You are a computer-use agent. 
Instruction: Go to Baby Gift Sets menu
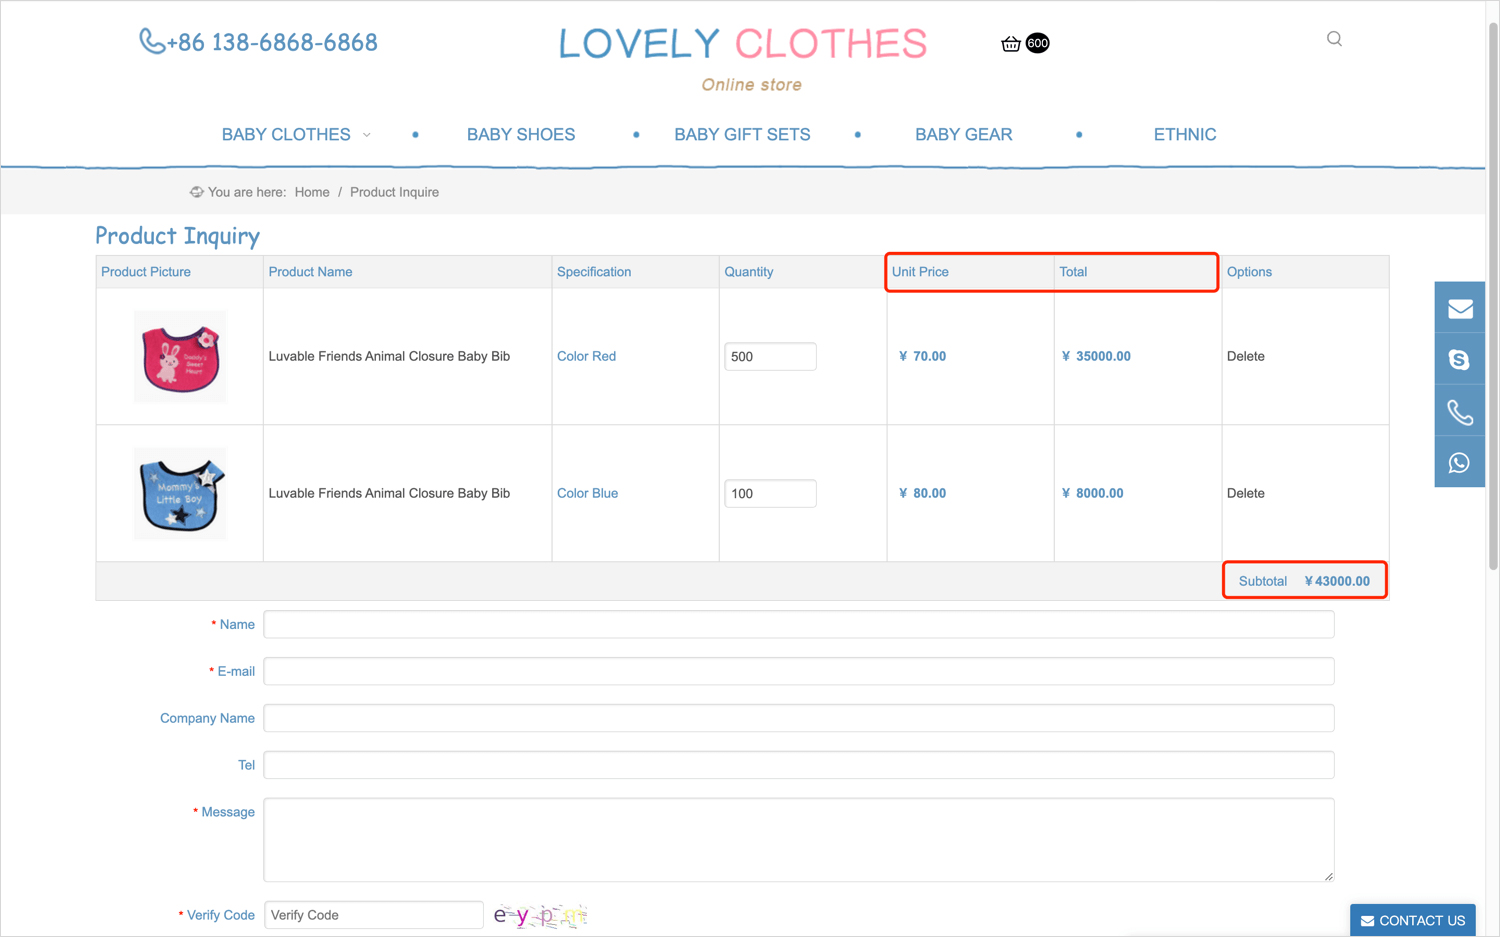[x=742, y=135]
